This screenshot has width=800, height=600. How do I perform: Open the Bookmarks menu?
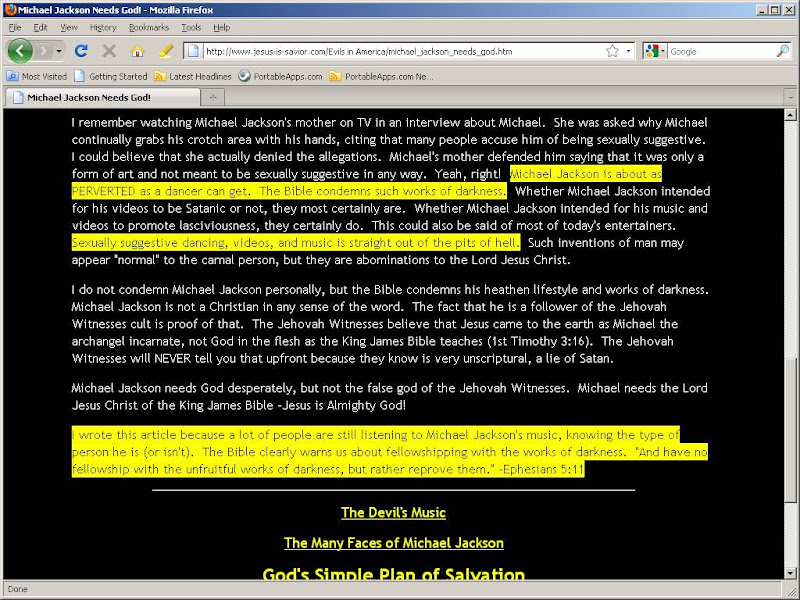pos(148,28)
